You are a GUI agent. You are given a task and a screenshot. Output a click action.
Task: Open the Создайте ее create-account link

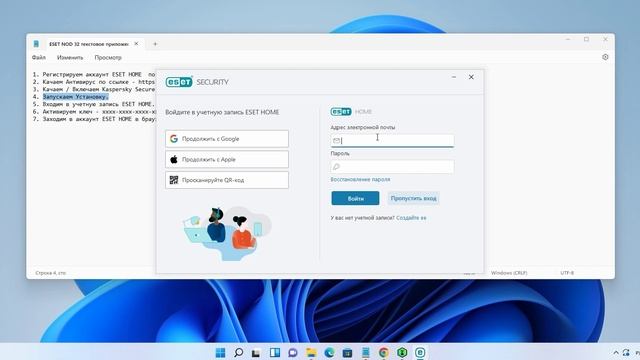pos(411,218)
